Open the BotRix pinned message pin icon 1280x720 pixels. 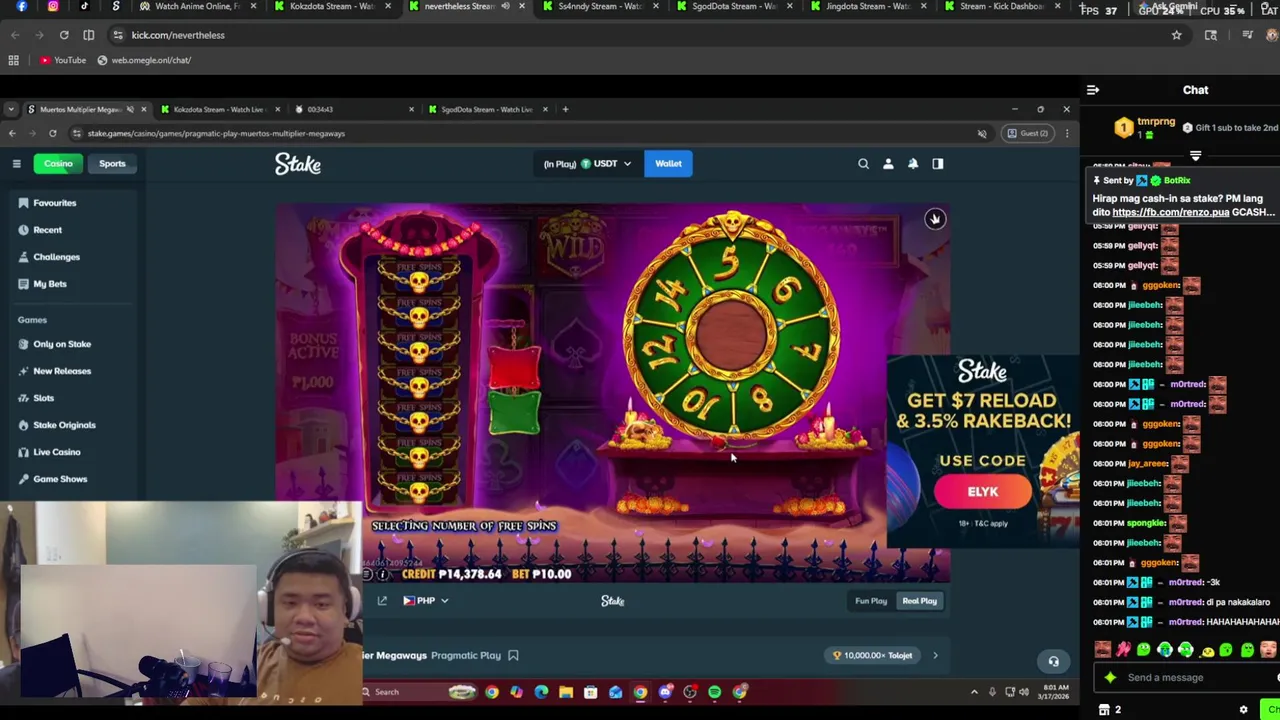[x=1097, y=180]
